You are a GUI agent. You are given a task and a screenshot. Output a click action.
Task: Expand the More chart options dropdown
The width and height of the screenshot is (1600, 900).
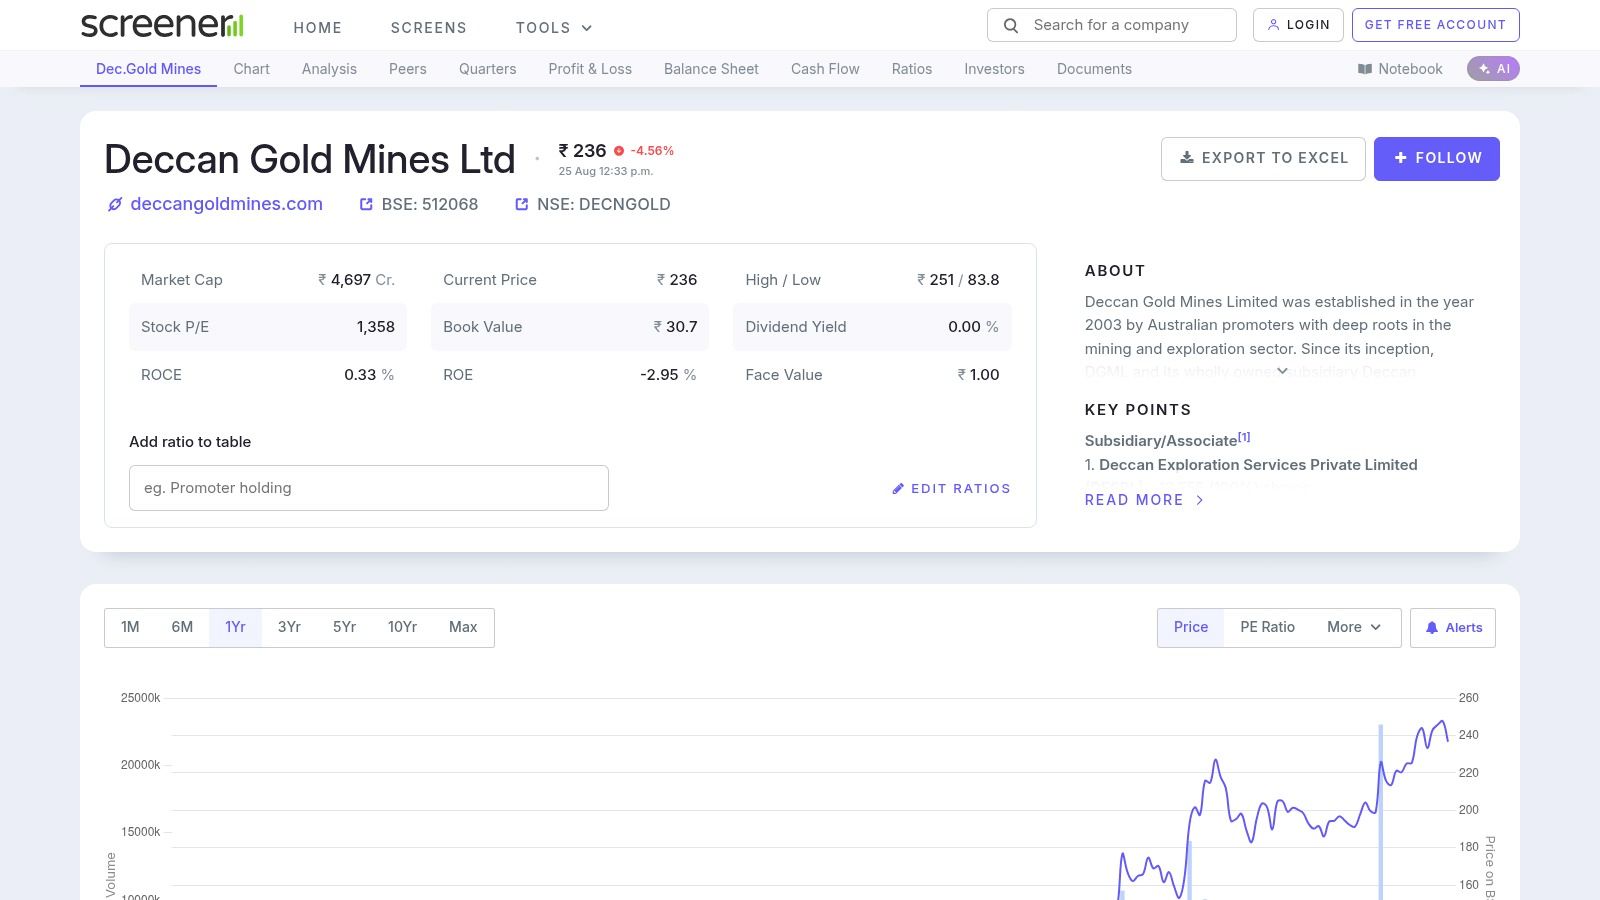tap(1354, 627)
